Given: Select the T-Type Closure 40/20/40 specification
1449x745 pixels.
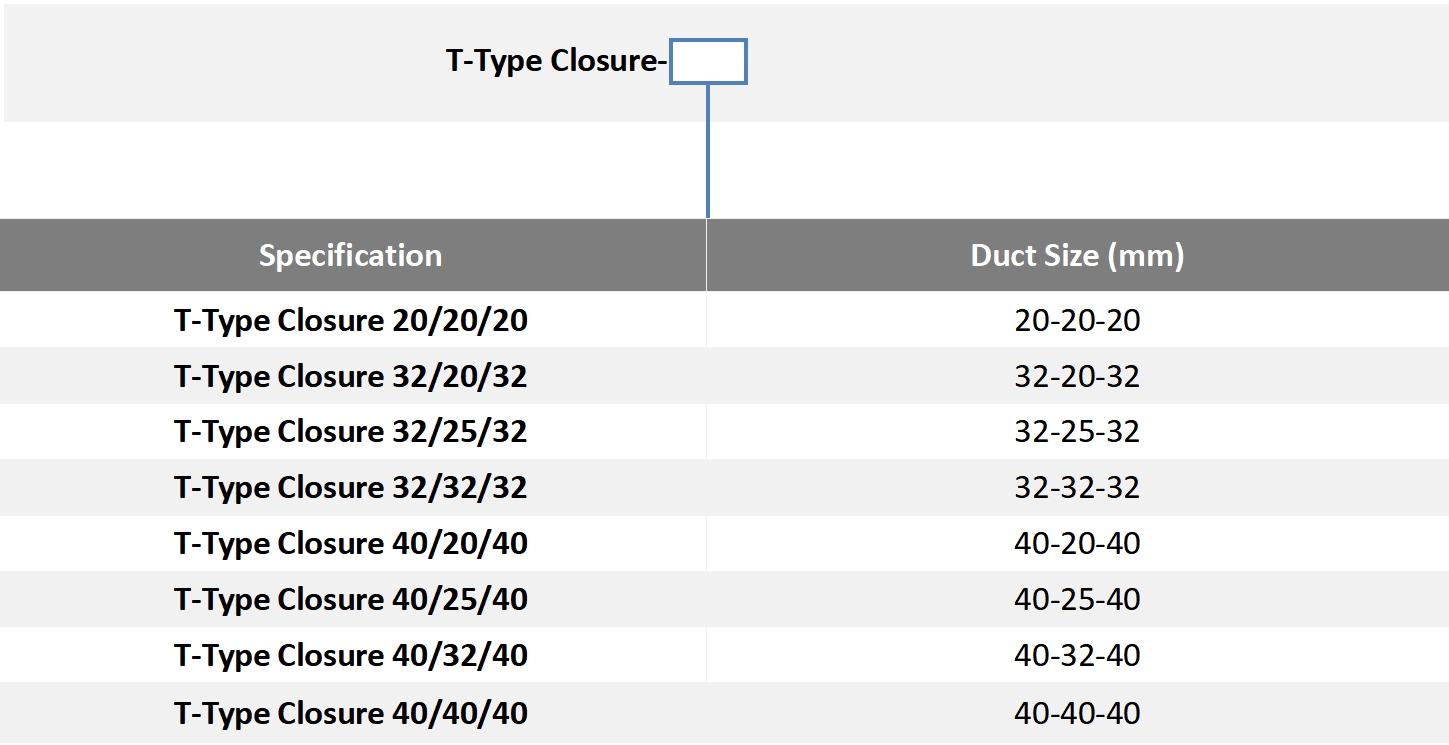Looking at the screenshot, I should pyautogui.click(x=350, y=544).
